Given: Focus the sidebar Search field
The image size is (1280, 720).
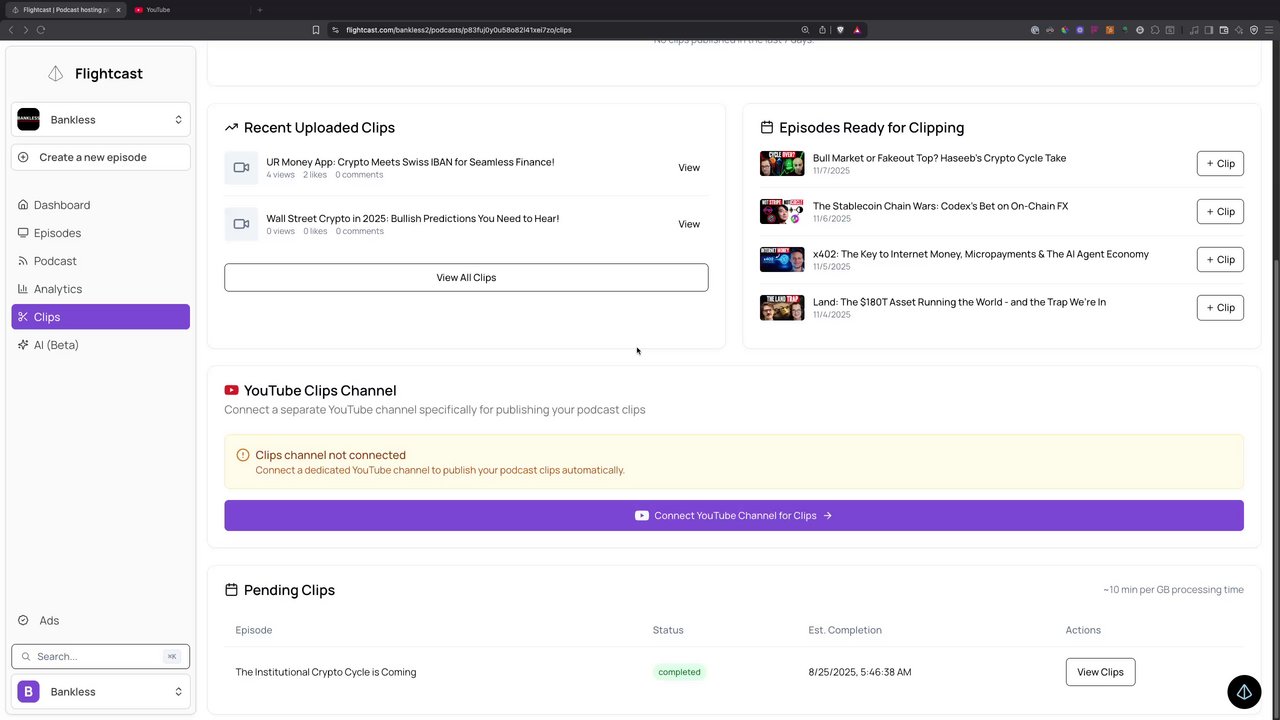Looking at the screenshot, I should click(95, 657).
